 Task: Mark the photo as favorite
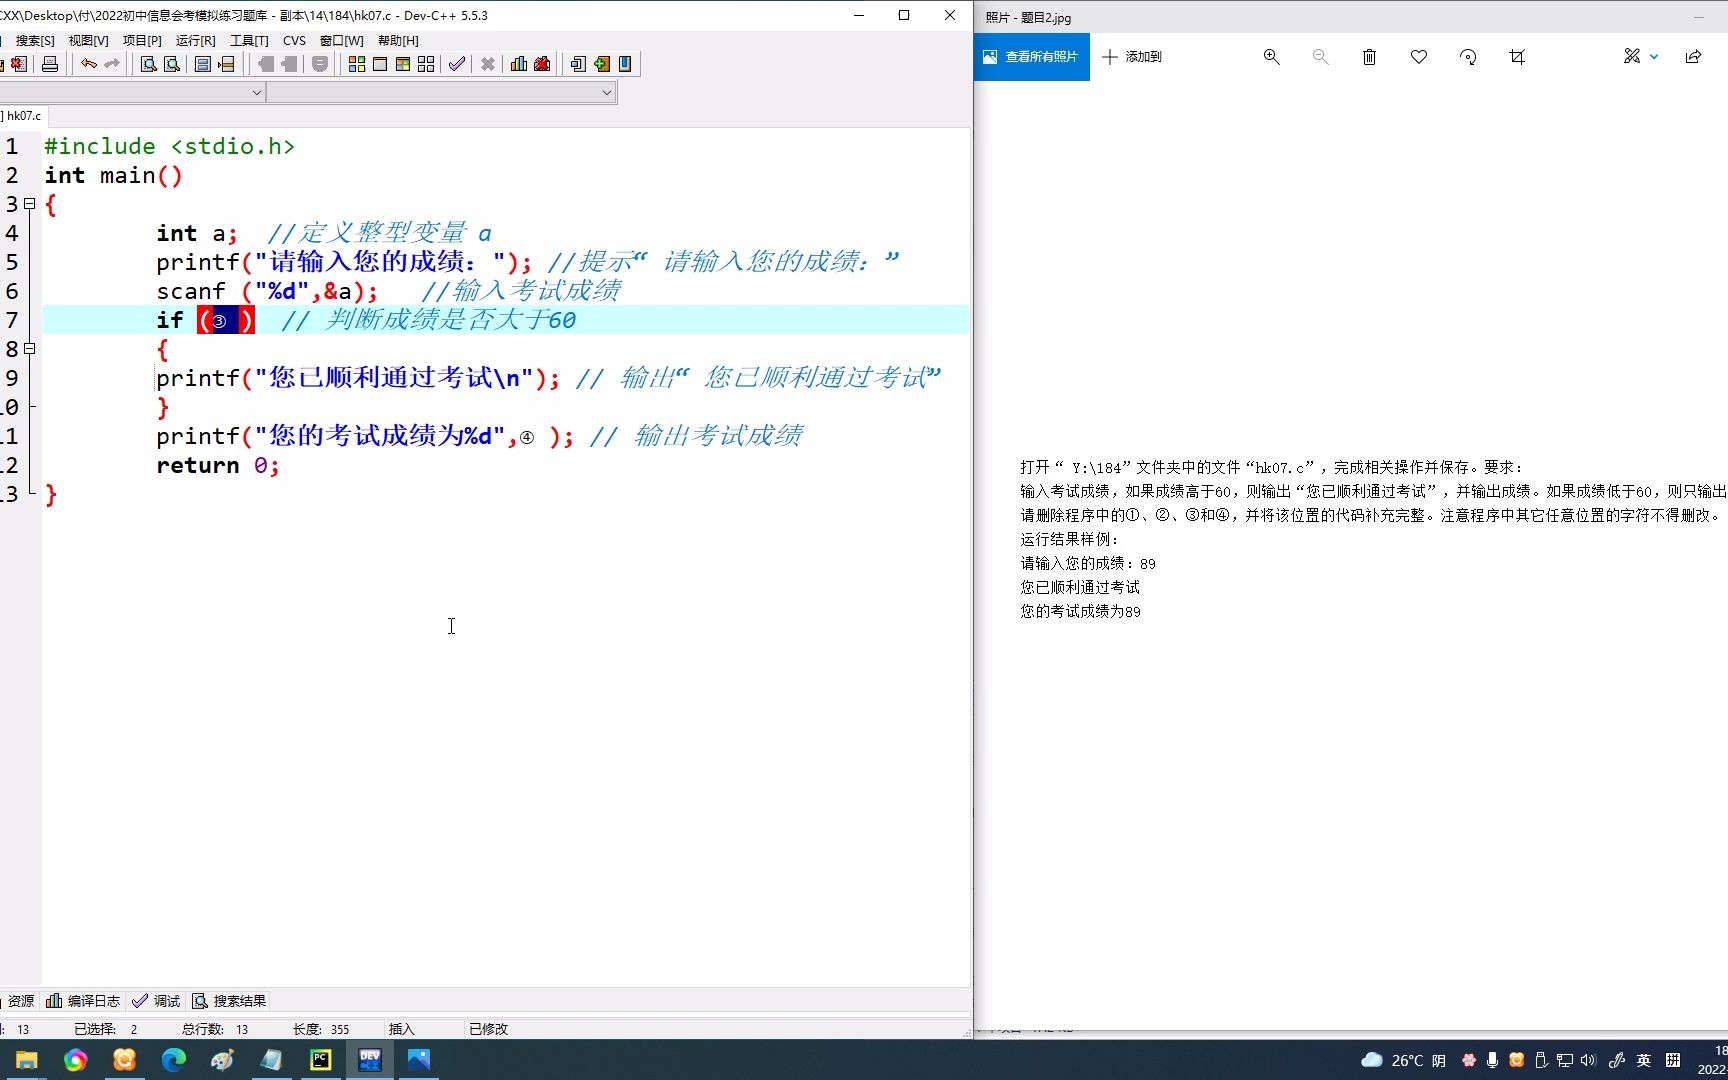pos(1418,57)
